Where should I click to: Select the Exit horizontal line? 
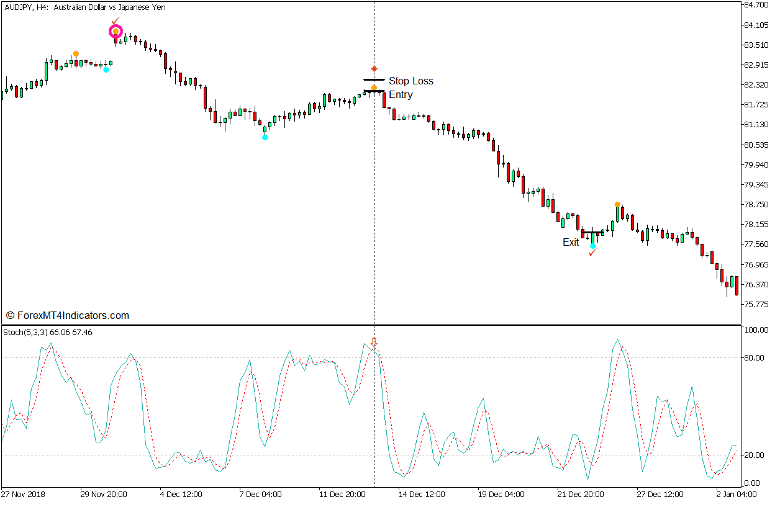click(x=593, y=232)
